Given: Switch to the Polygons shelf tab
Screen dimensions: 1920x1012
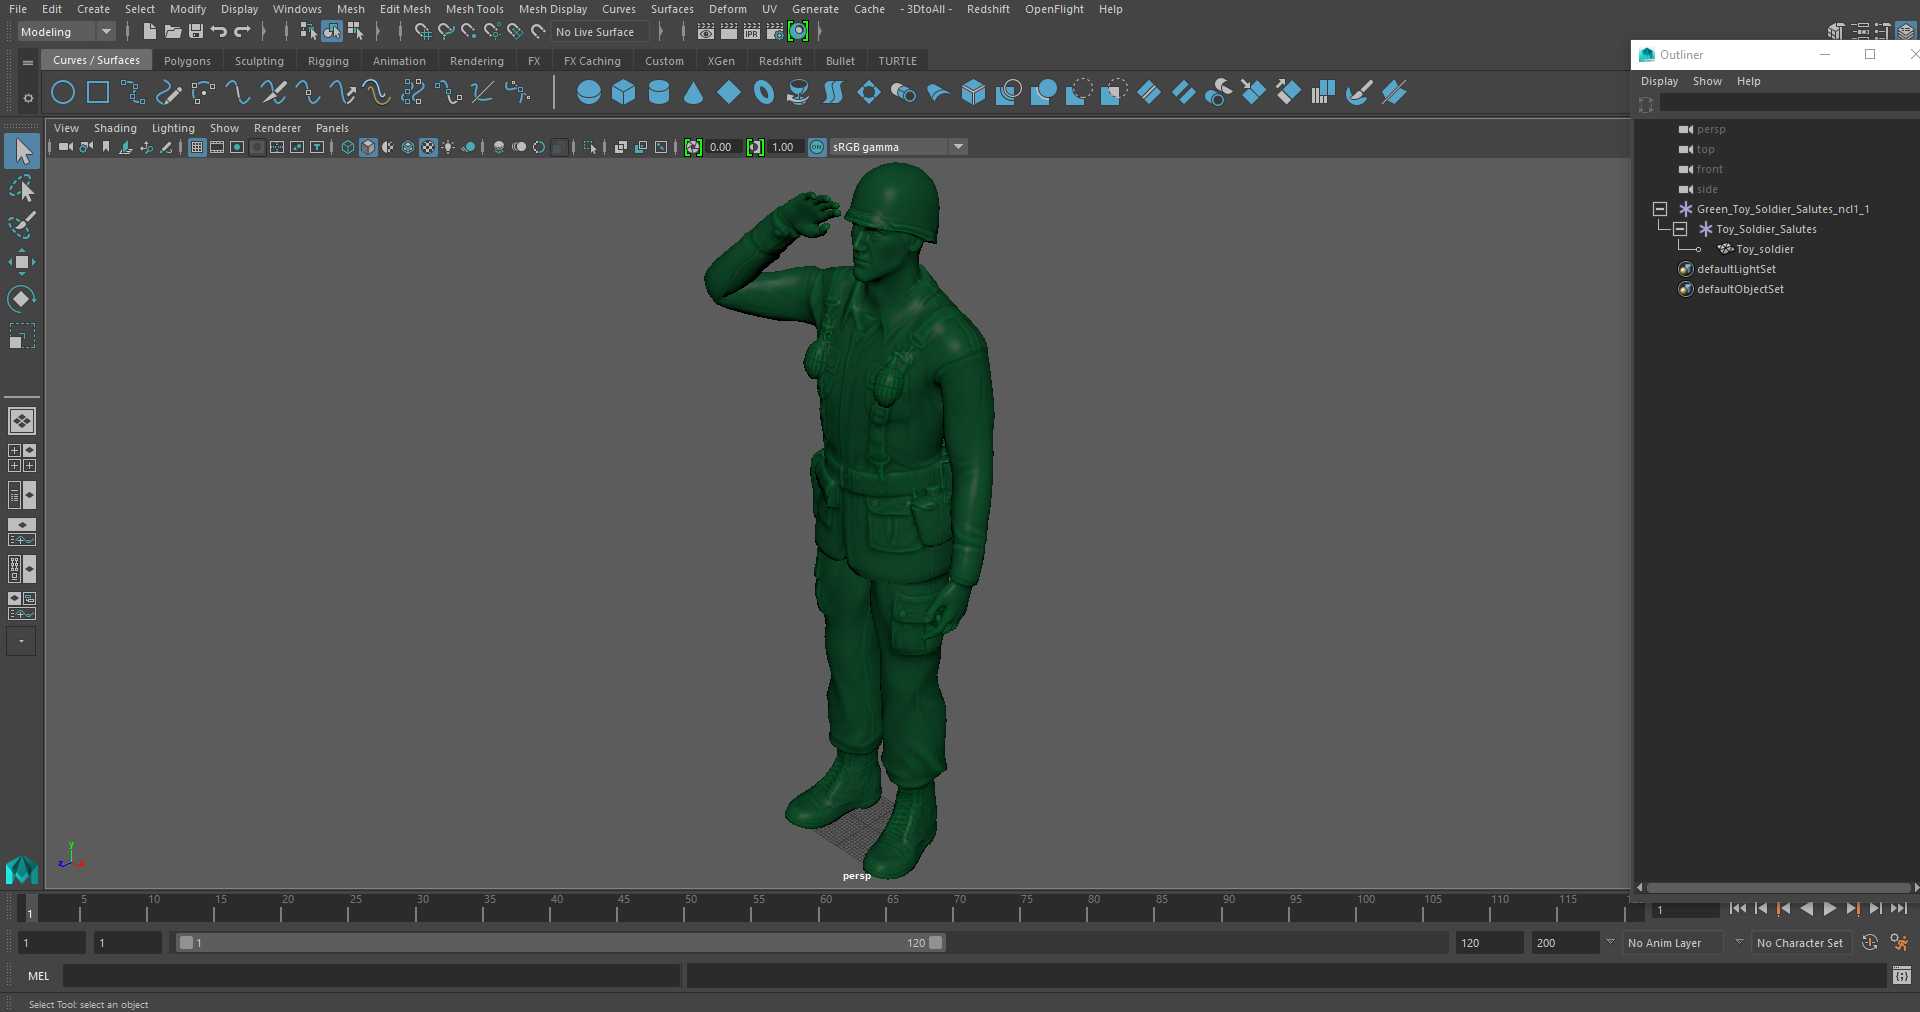Looking at the screenshot, I should pyautogui.click(x=187, y=61).
